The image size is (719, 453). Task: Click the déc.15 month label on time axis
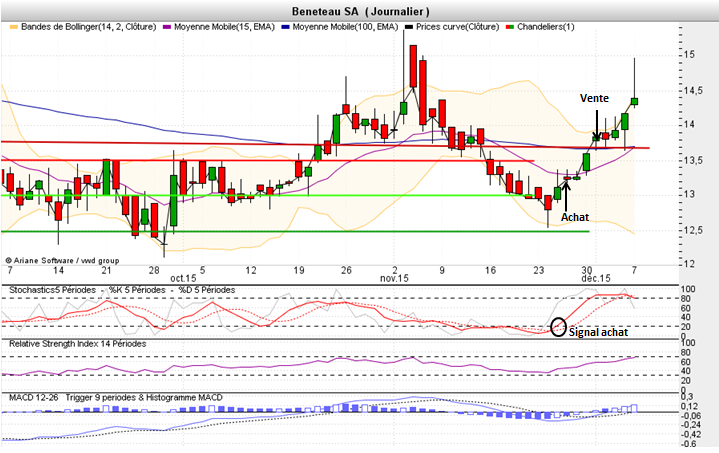tap(596, 278)
